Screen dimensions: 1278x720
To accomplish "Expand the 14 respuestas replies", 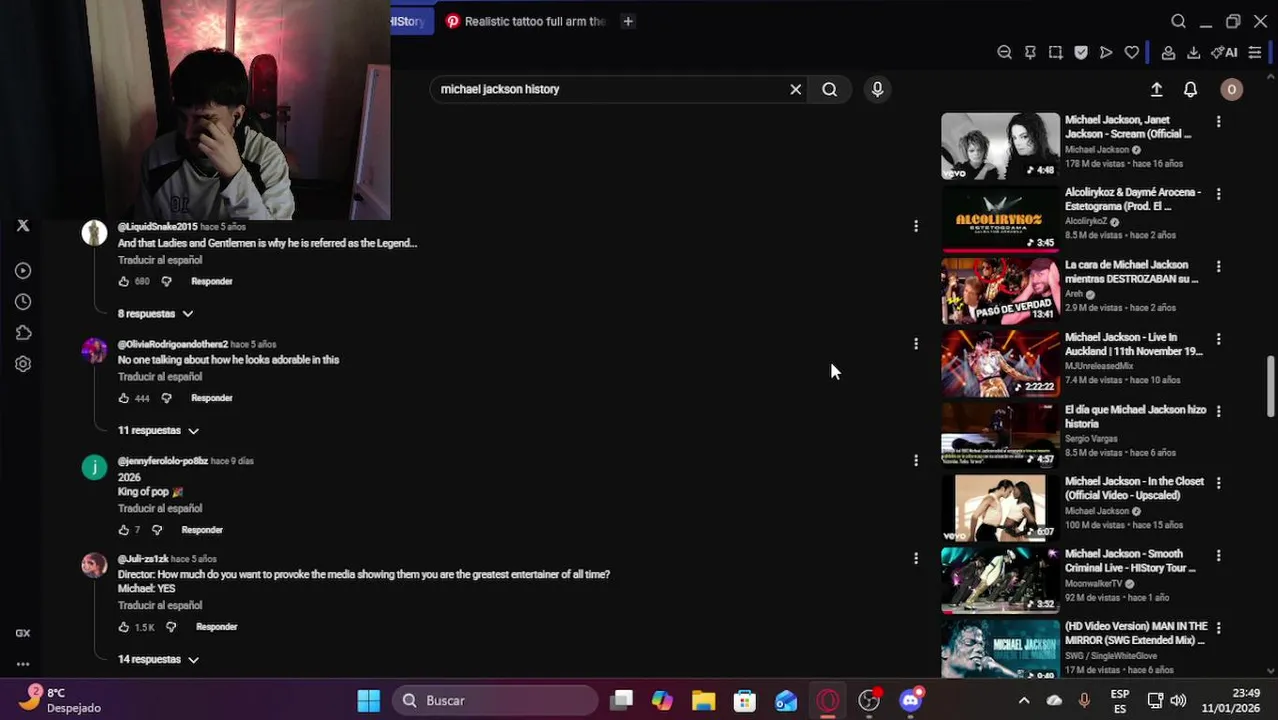I will pyautogui.click(x=158, y=659).
